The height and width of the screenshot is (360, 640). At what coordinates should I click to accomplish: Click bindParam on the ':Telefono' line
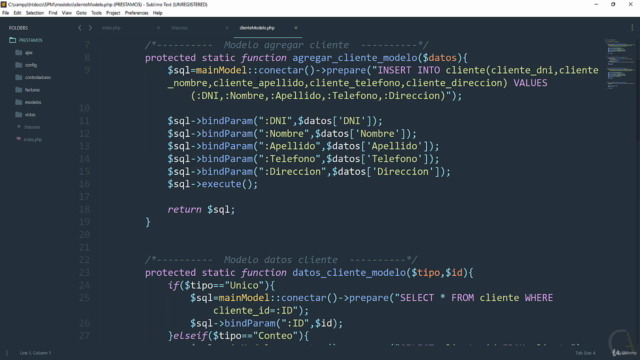click(227, 159)
